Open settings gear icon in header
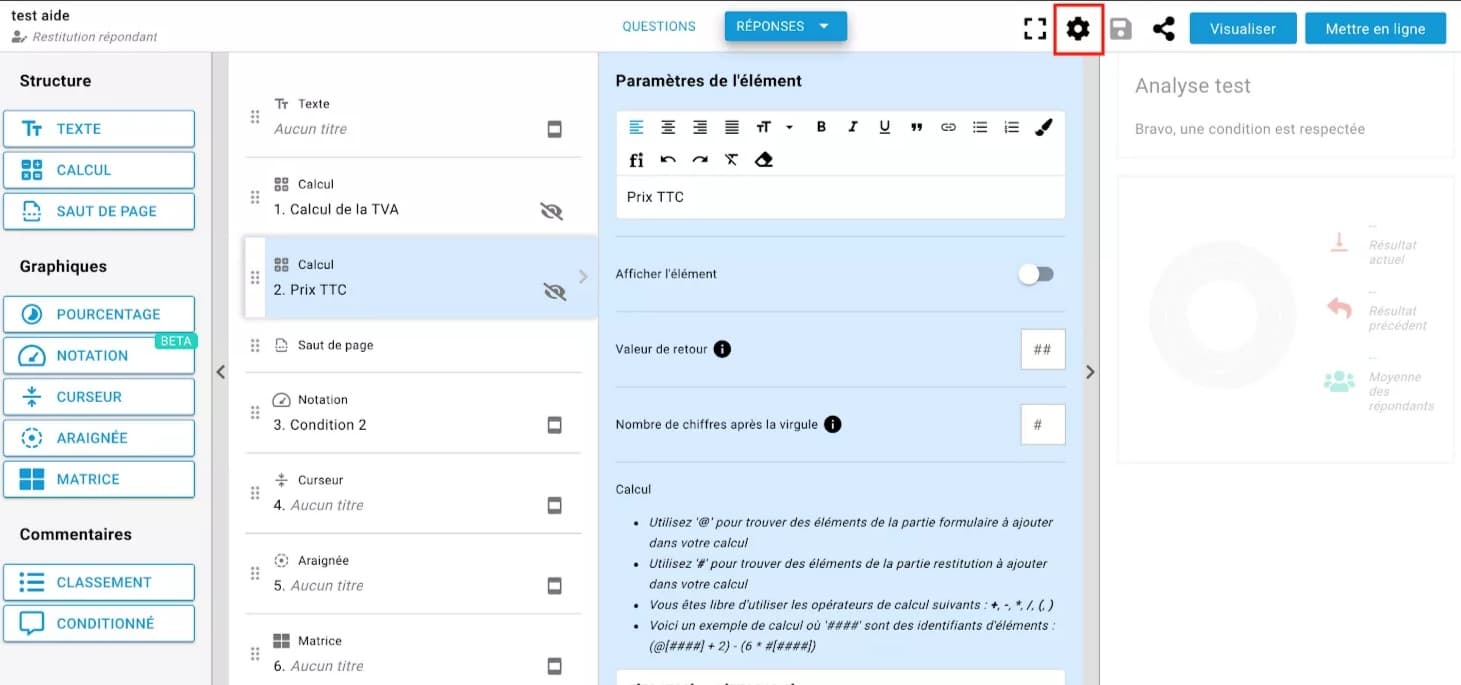The width and height of the screenshot is (1461, 685). (x=1077, y=29)
